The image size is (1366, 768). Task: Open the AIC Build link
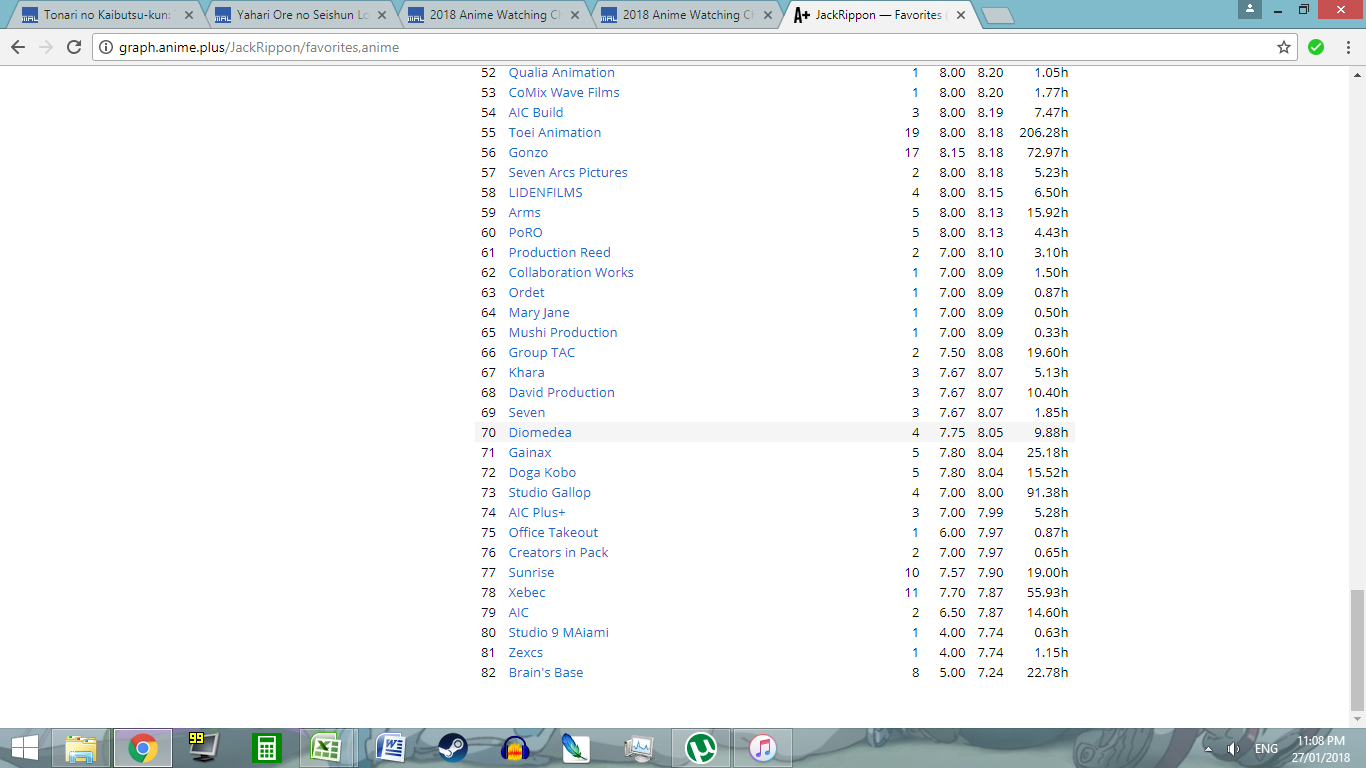point(536,112)
